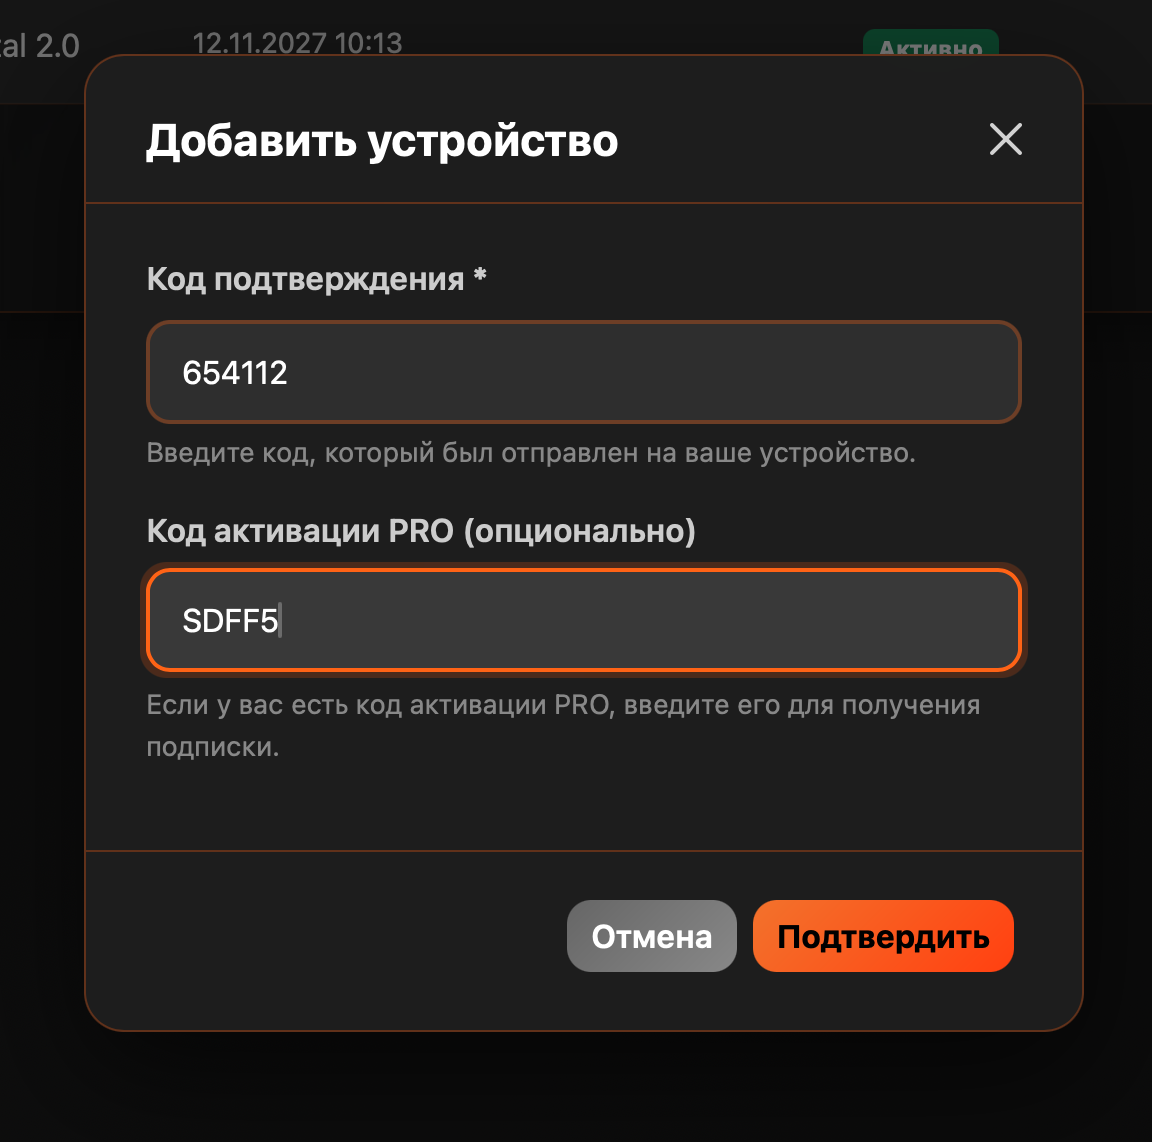Viewport: 1152px width, 1142px height.
Task: Click the Код активации PRO label
Action: tap(422, 531)
